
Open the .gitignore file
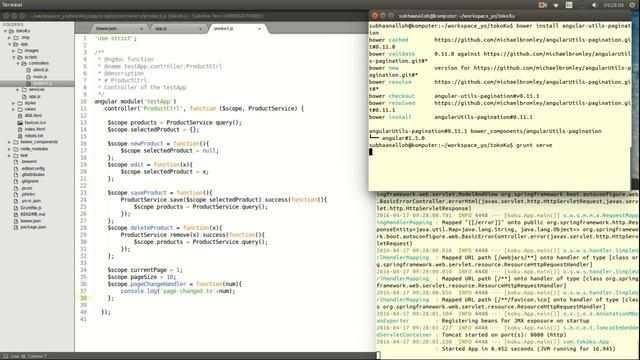29,181
